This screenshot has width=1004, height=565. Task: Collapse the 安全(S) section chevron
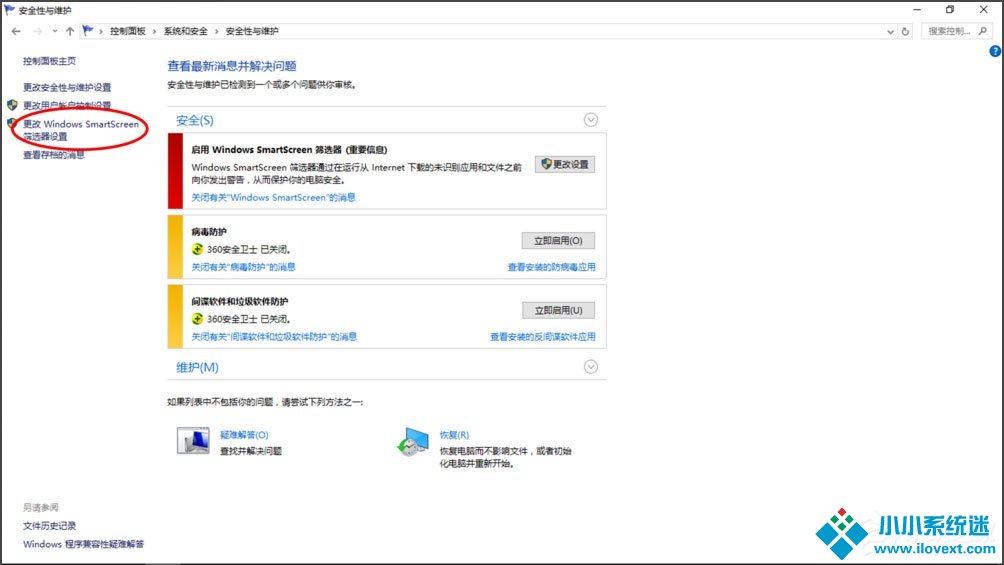[590, 120]
